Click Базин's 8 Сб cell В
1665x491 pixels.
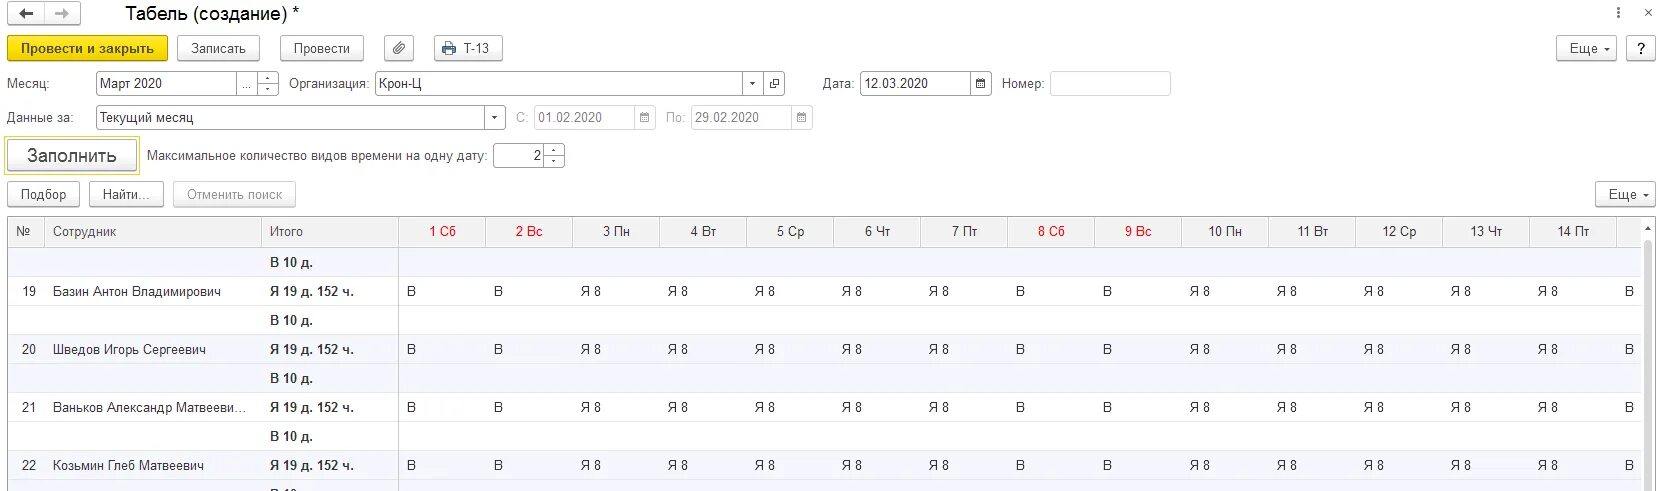1051,292
